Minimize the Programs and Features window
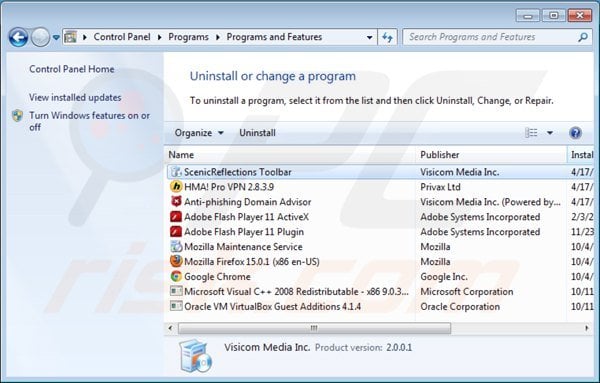Image resolution: width=600 pixels, height=383 pixels. pos(528,16)
